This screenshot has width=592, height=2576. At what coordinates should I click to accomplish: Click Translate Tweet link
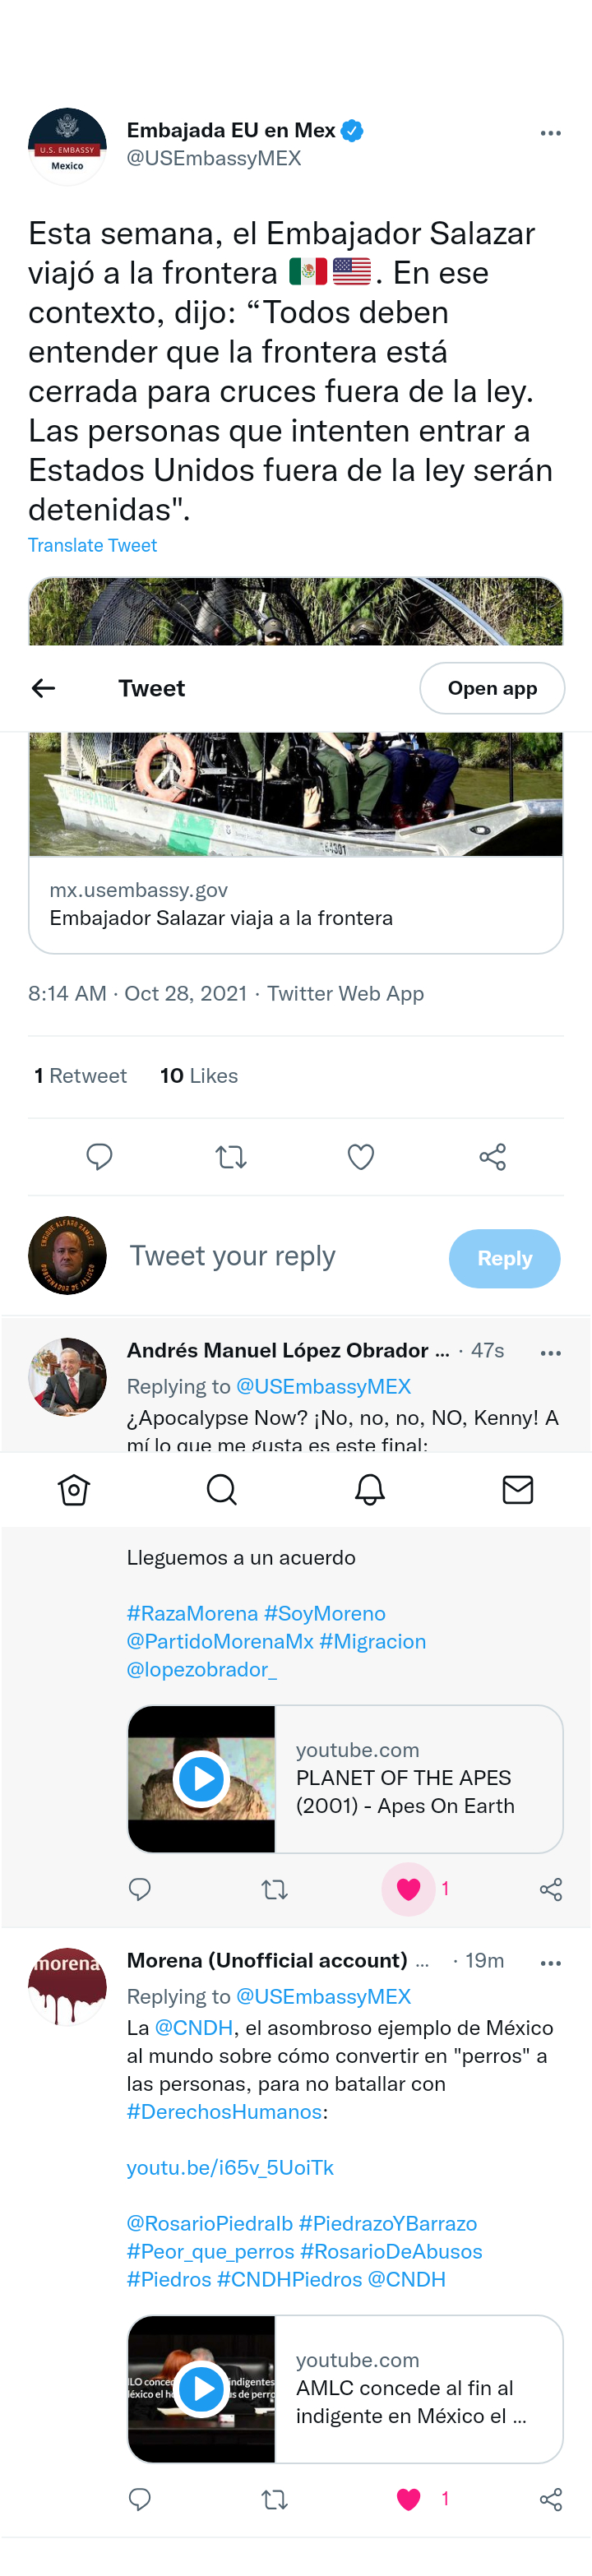92,545
